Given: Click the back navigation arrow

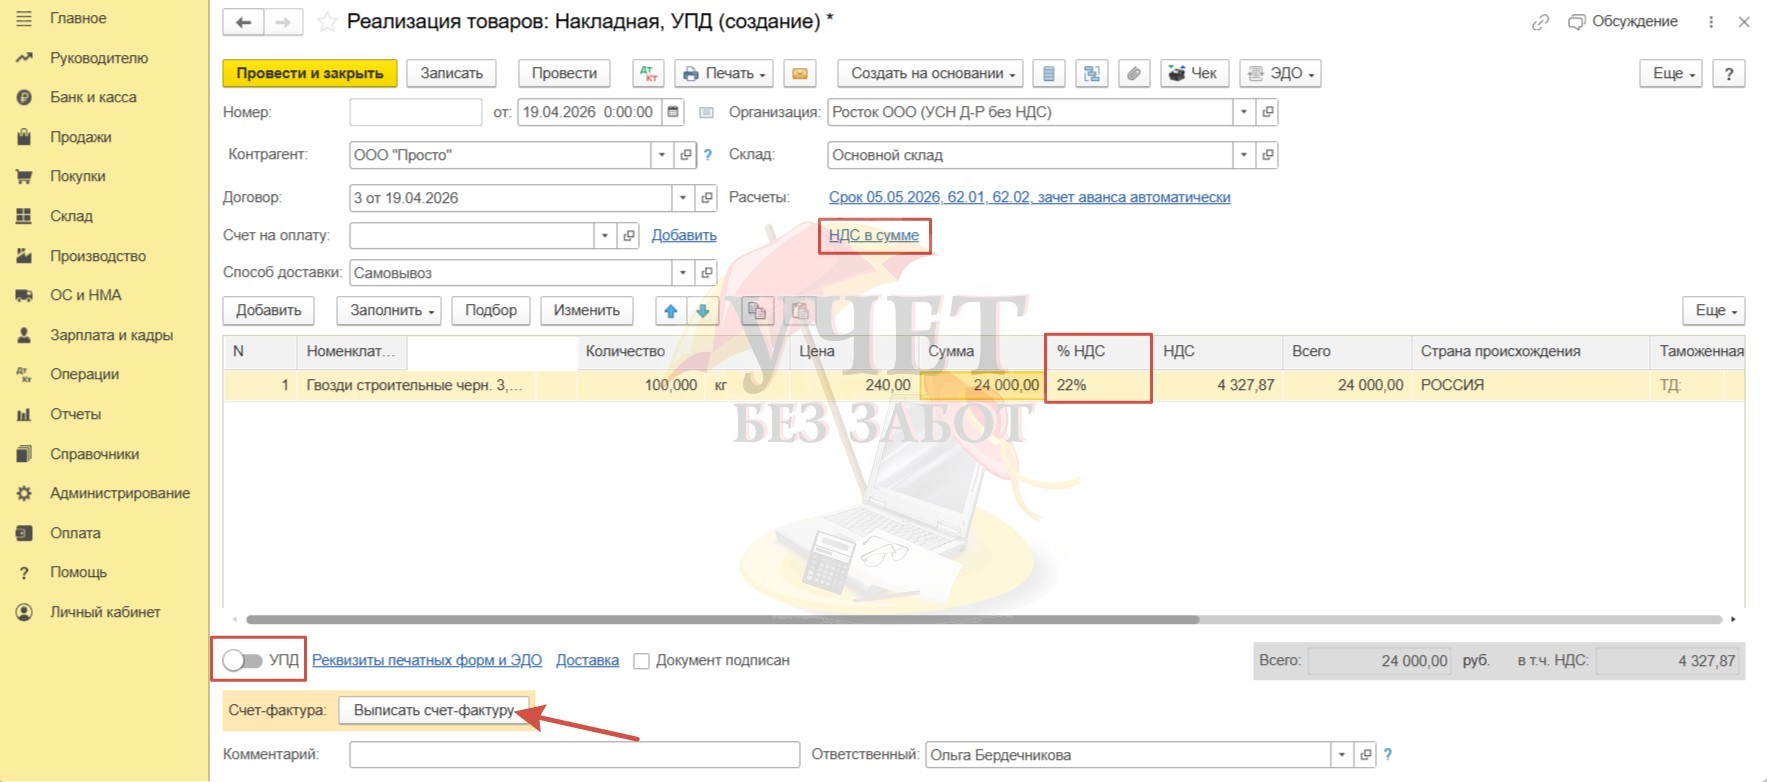Looking at the screenshot, I should pos(243,22).
